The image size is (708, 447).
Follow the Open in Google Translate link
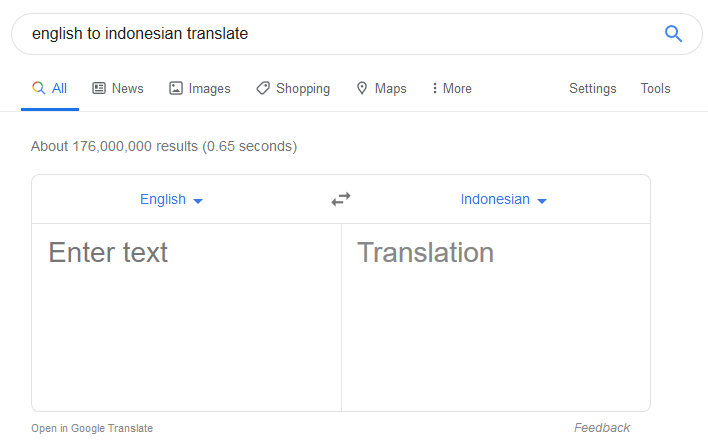point(92,428)
